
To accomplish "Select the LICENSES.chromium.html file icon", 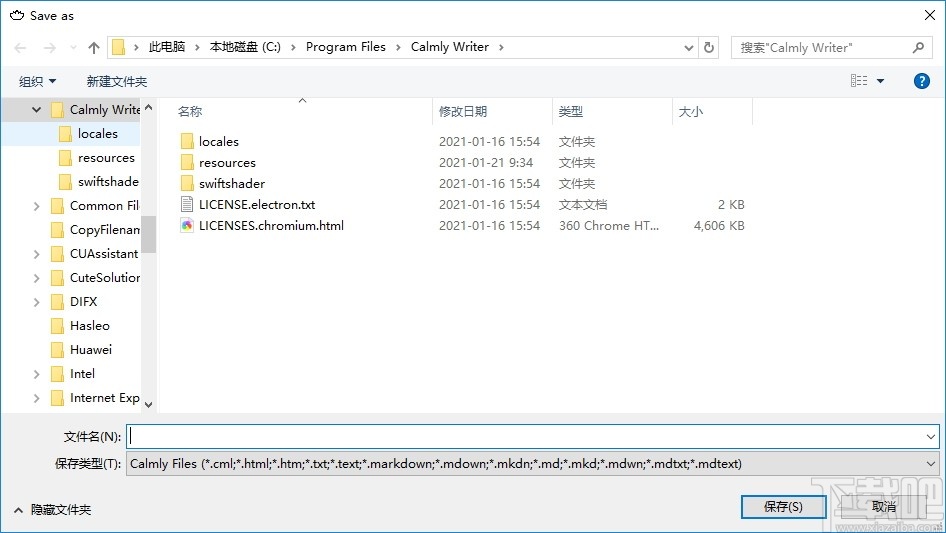I will click(187, 226).
